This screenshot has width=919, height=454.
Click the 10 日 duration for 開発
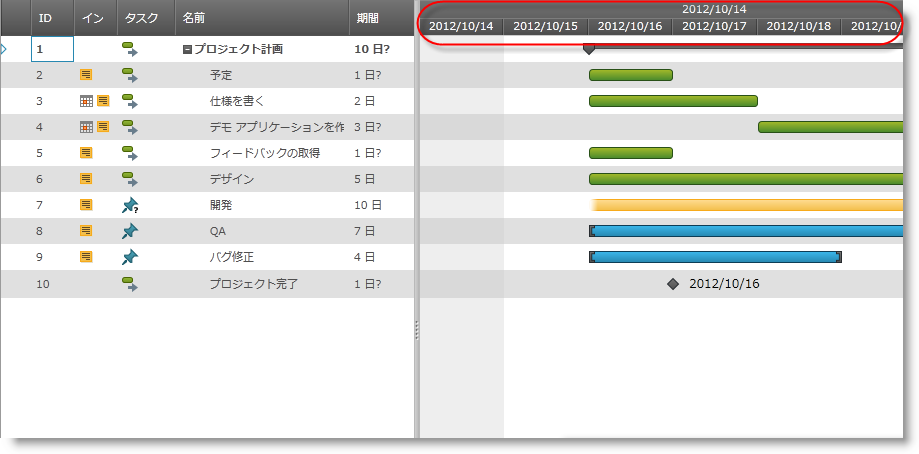(368, 205)
